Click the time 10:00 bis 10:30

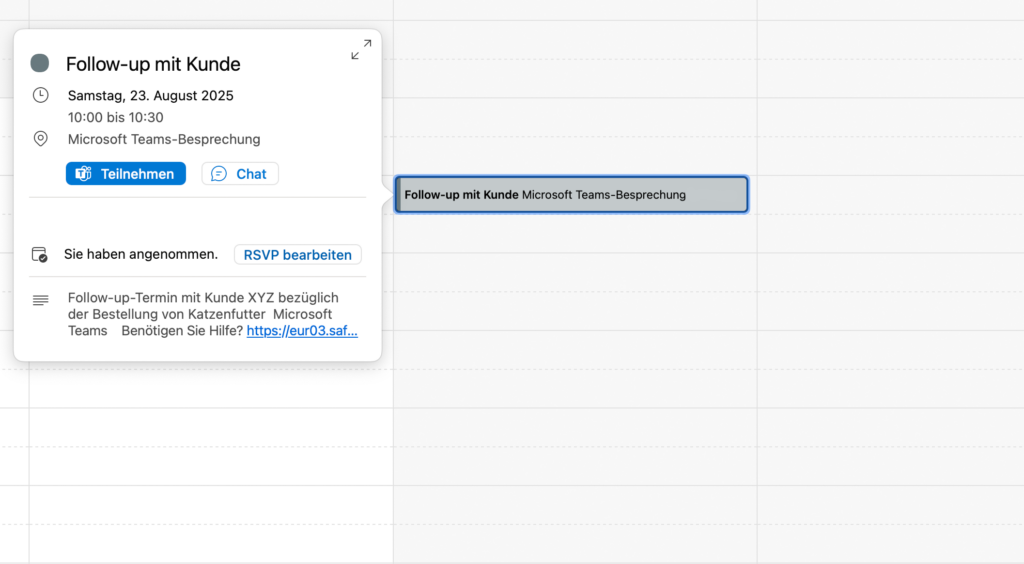tap(115, 117)
